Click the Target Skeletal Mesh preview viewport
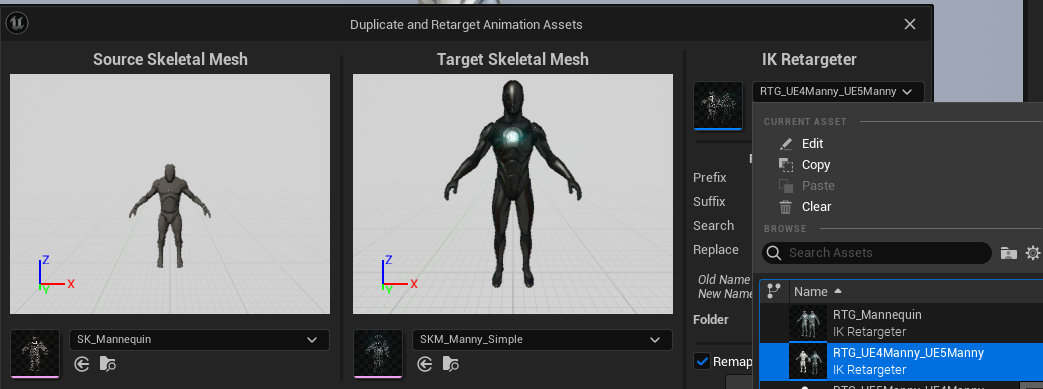The width and height of the screenshot is (1043, 389). 513,194
